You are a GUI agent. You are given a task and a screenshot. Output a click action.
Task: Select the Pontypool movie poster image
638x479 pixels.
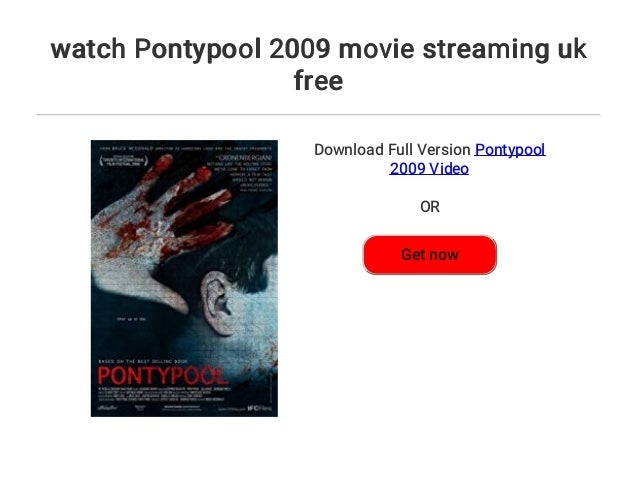tap(184, 278)
